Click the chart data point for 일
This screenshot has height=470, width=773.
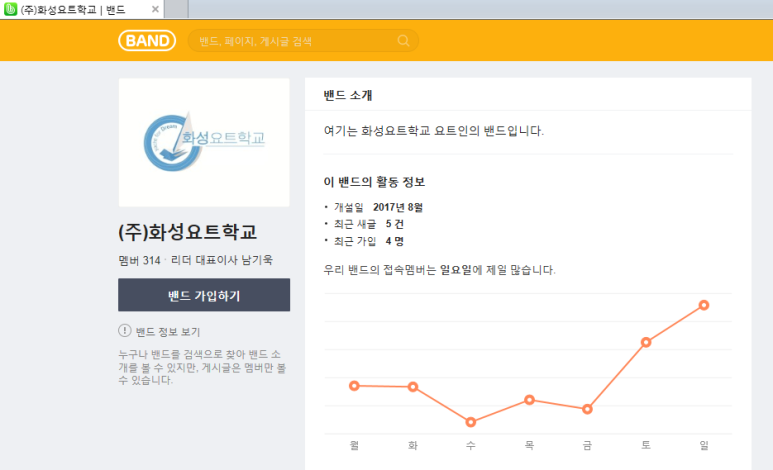[x=704, y=305]
